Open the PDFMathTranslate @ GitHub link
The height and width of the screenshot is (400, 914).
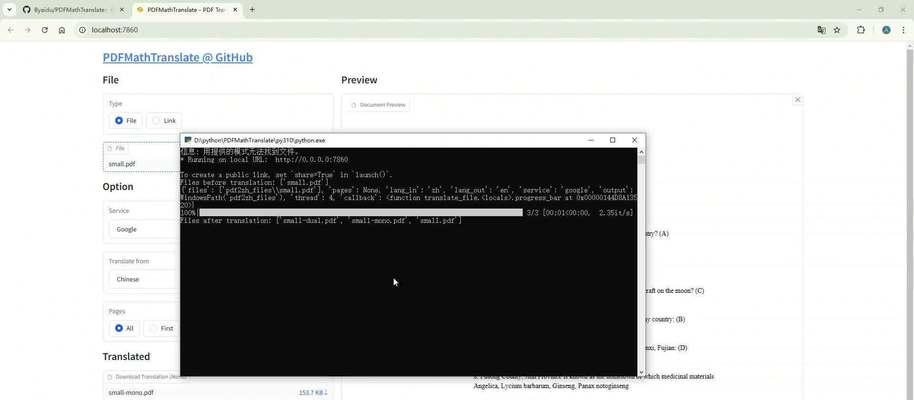click(x=178, y=57)
